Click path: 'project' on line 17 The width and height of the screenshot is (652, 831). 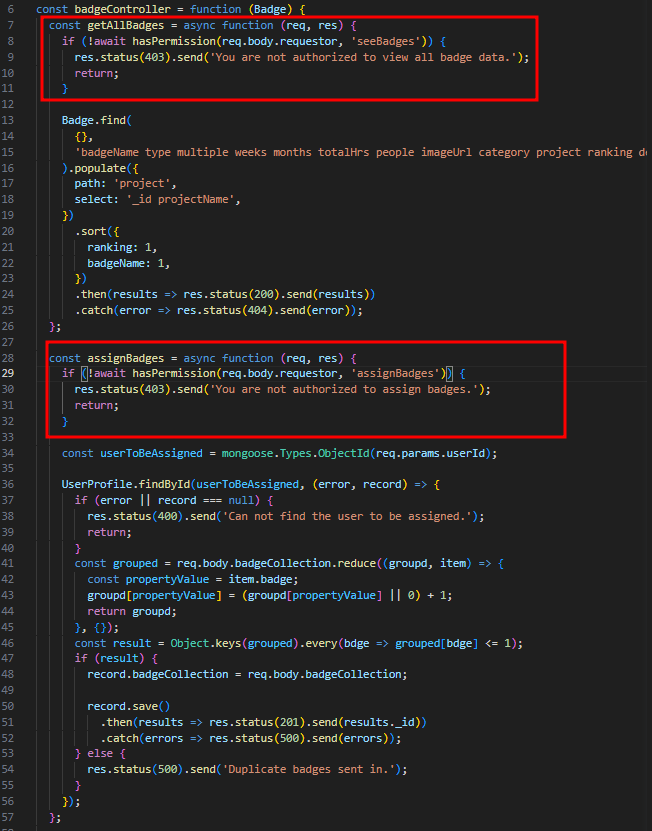tap(125, 183)
